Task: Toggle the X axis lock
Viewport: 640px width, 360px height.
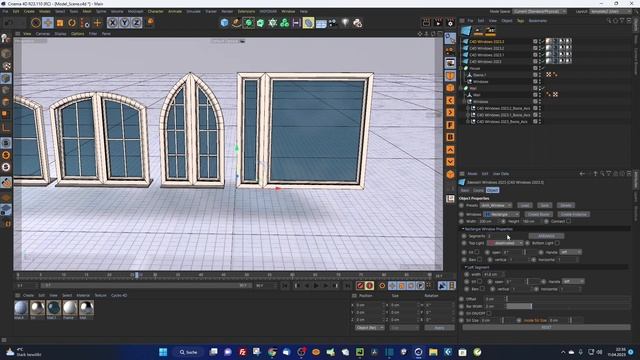Action: pos(113,23)
